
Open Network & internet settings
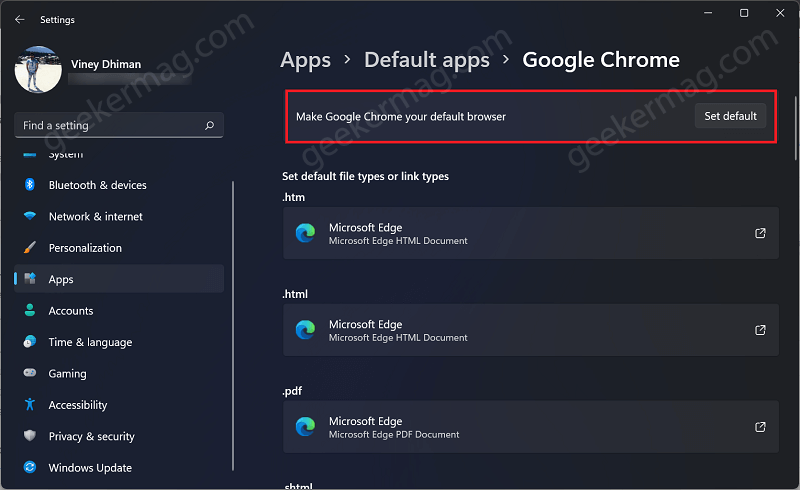[119, 216]
